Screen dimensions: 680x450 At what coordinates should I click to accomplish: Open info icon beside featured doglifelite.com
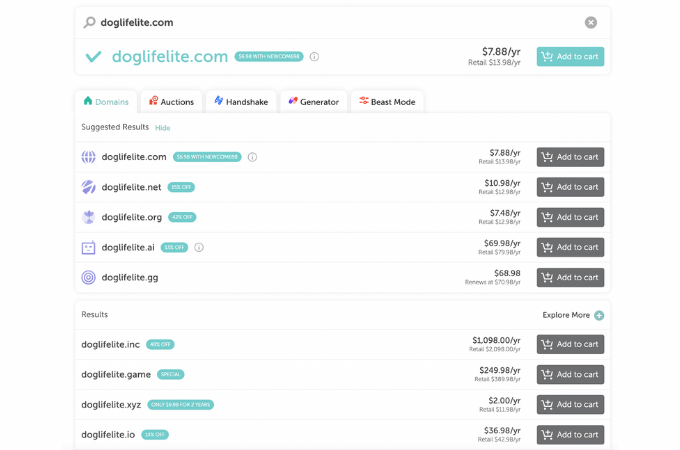(314, 56)
